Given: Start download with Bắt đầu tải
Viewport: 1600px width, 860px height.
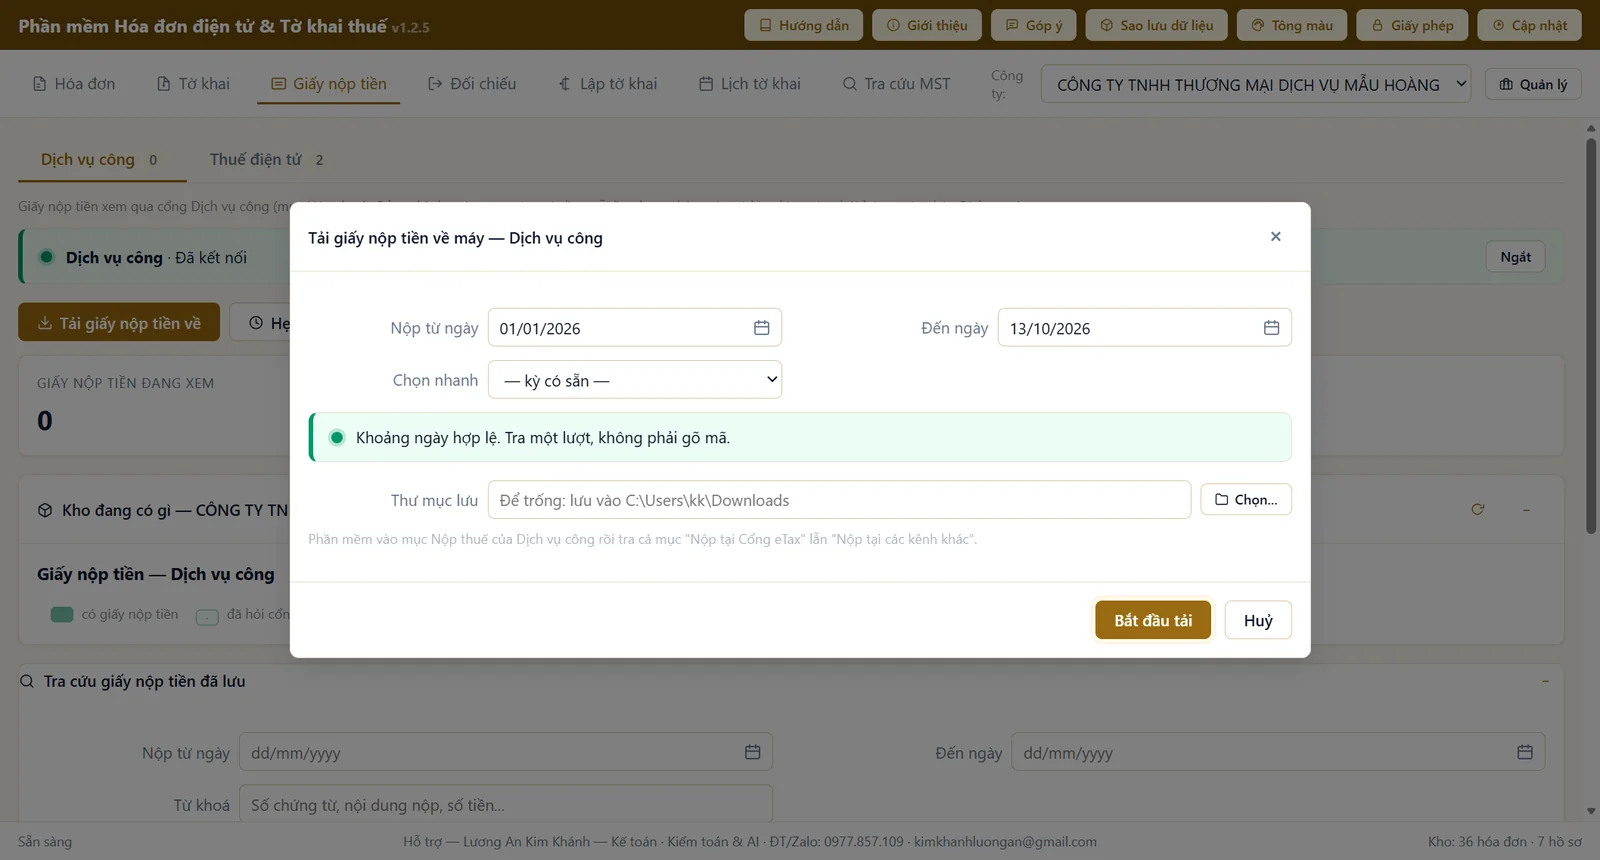Looking at the screenshot, I should coord(1153,620).
